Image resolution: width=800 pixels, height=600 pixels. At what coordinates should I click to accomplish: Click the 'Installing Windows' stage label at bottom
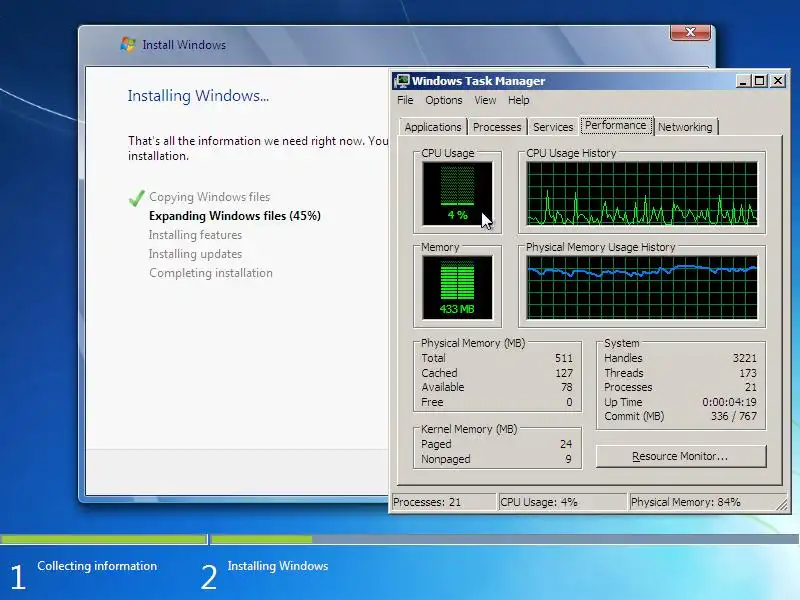tap(278, 566)
